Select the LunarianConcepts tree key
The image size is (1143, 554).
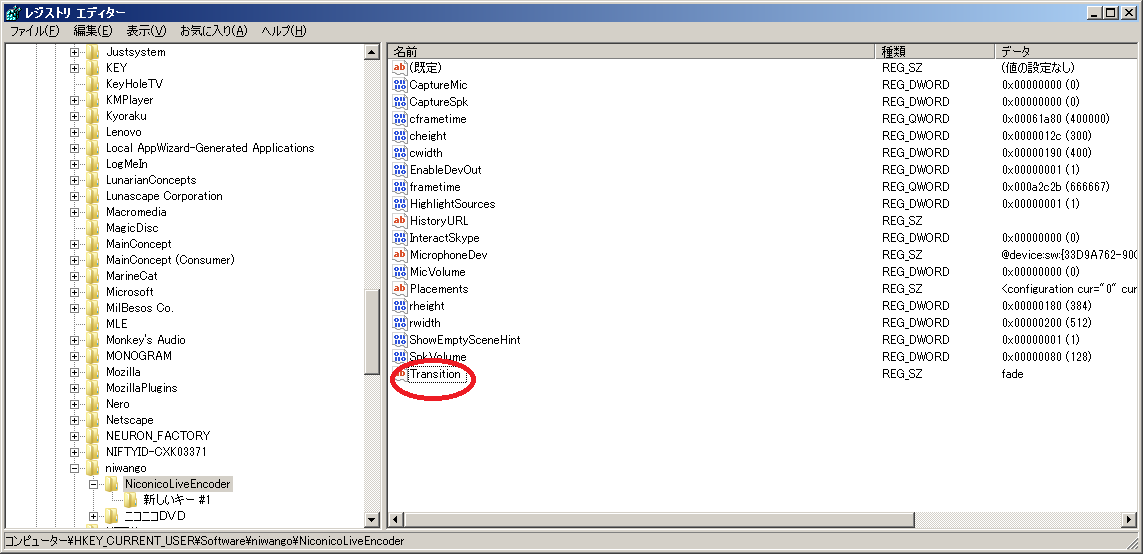(x=151, y=180)
